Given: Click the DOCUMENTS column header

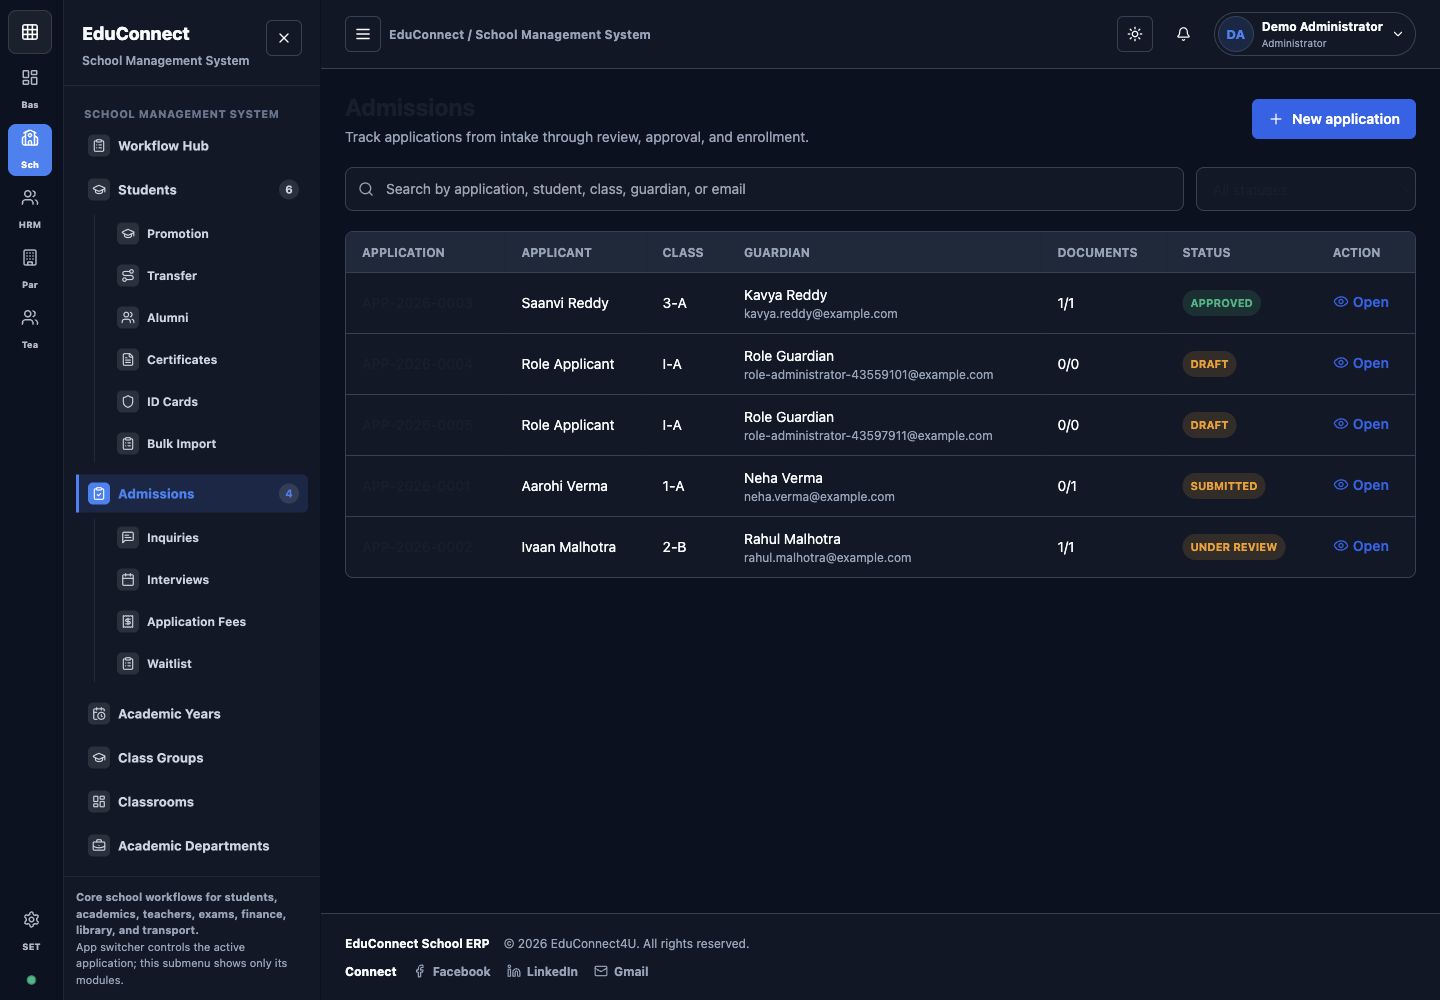Looking at the screenshot, I should coord(1097,253).
